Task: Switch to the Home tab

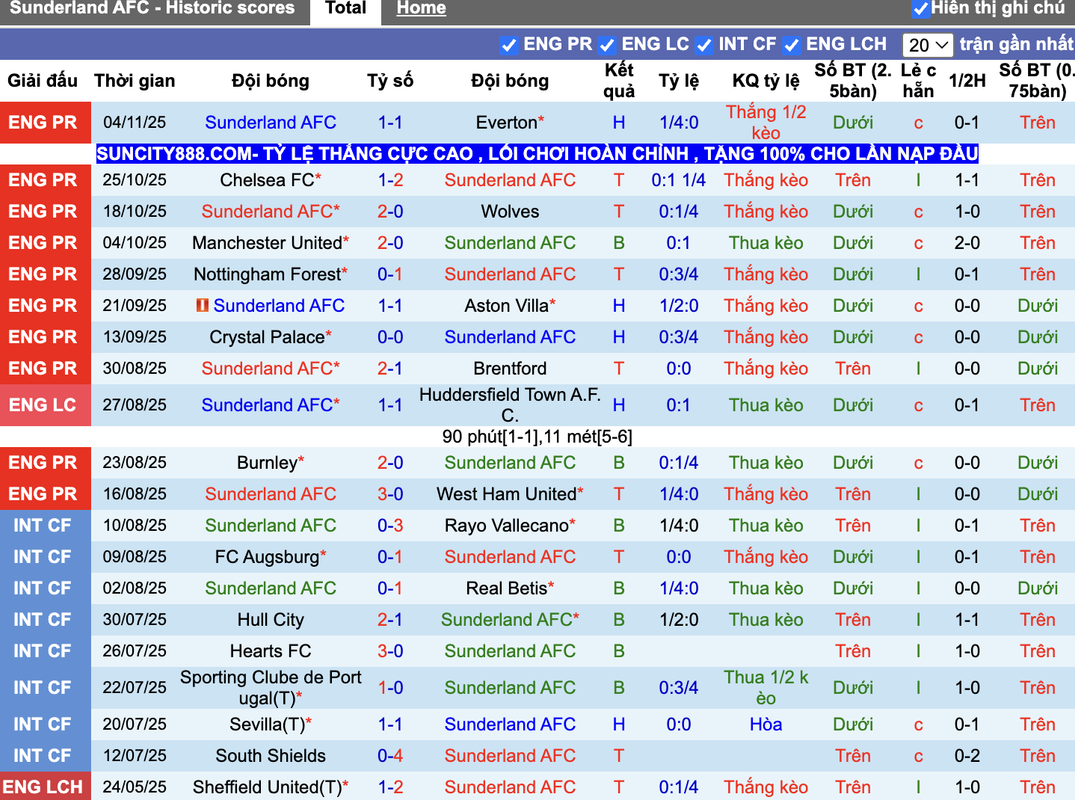Action: tap(421, 9)
